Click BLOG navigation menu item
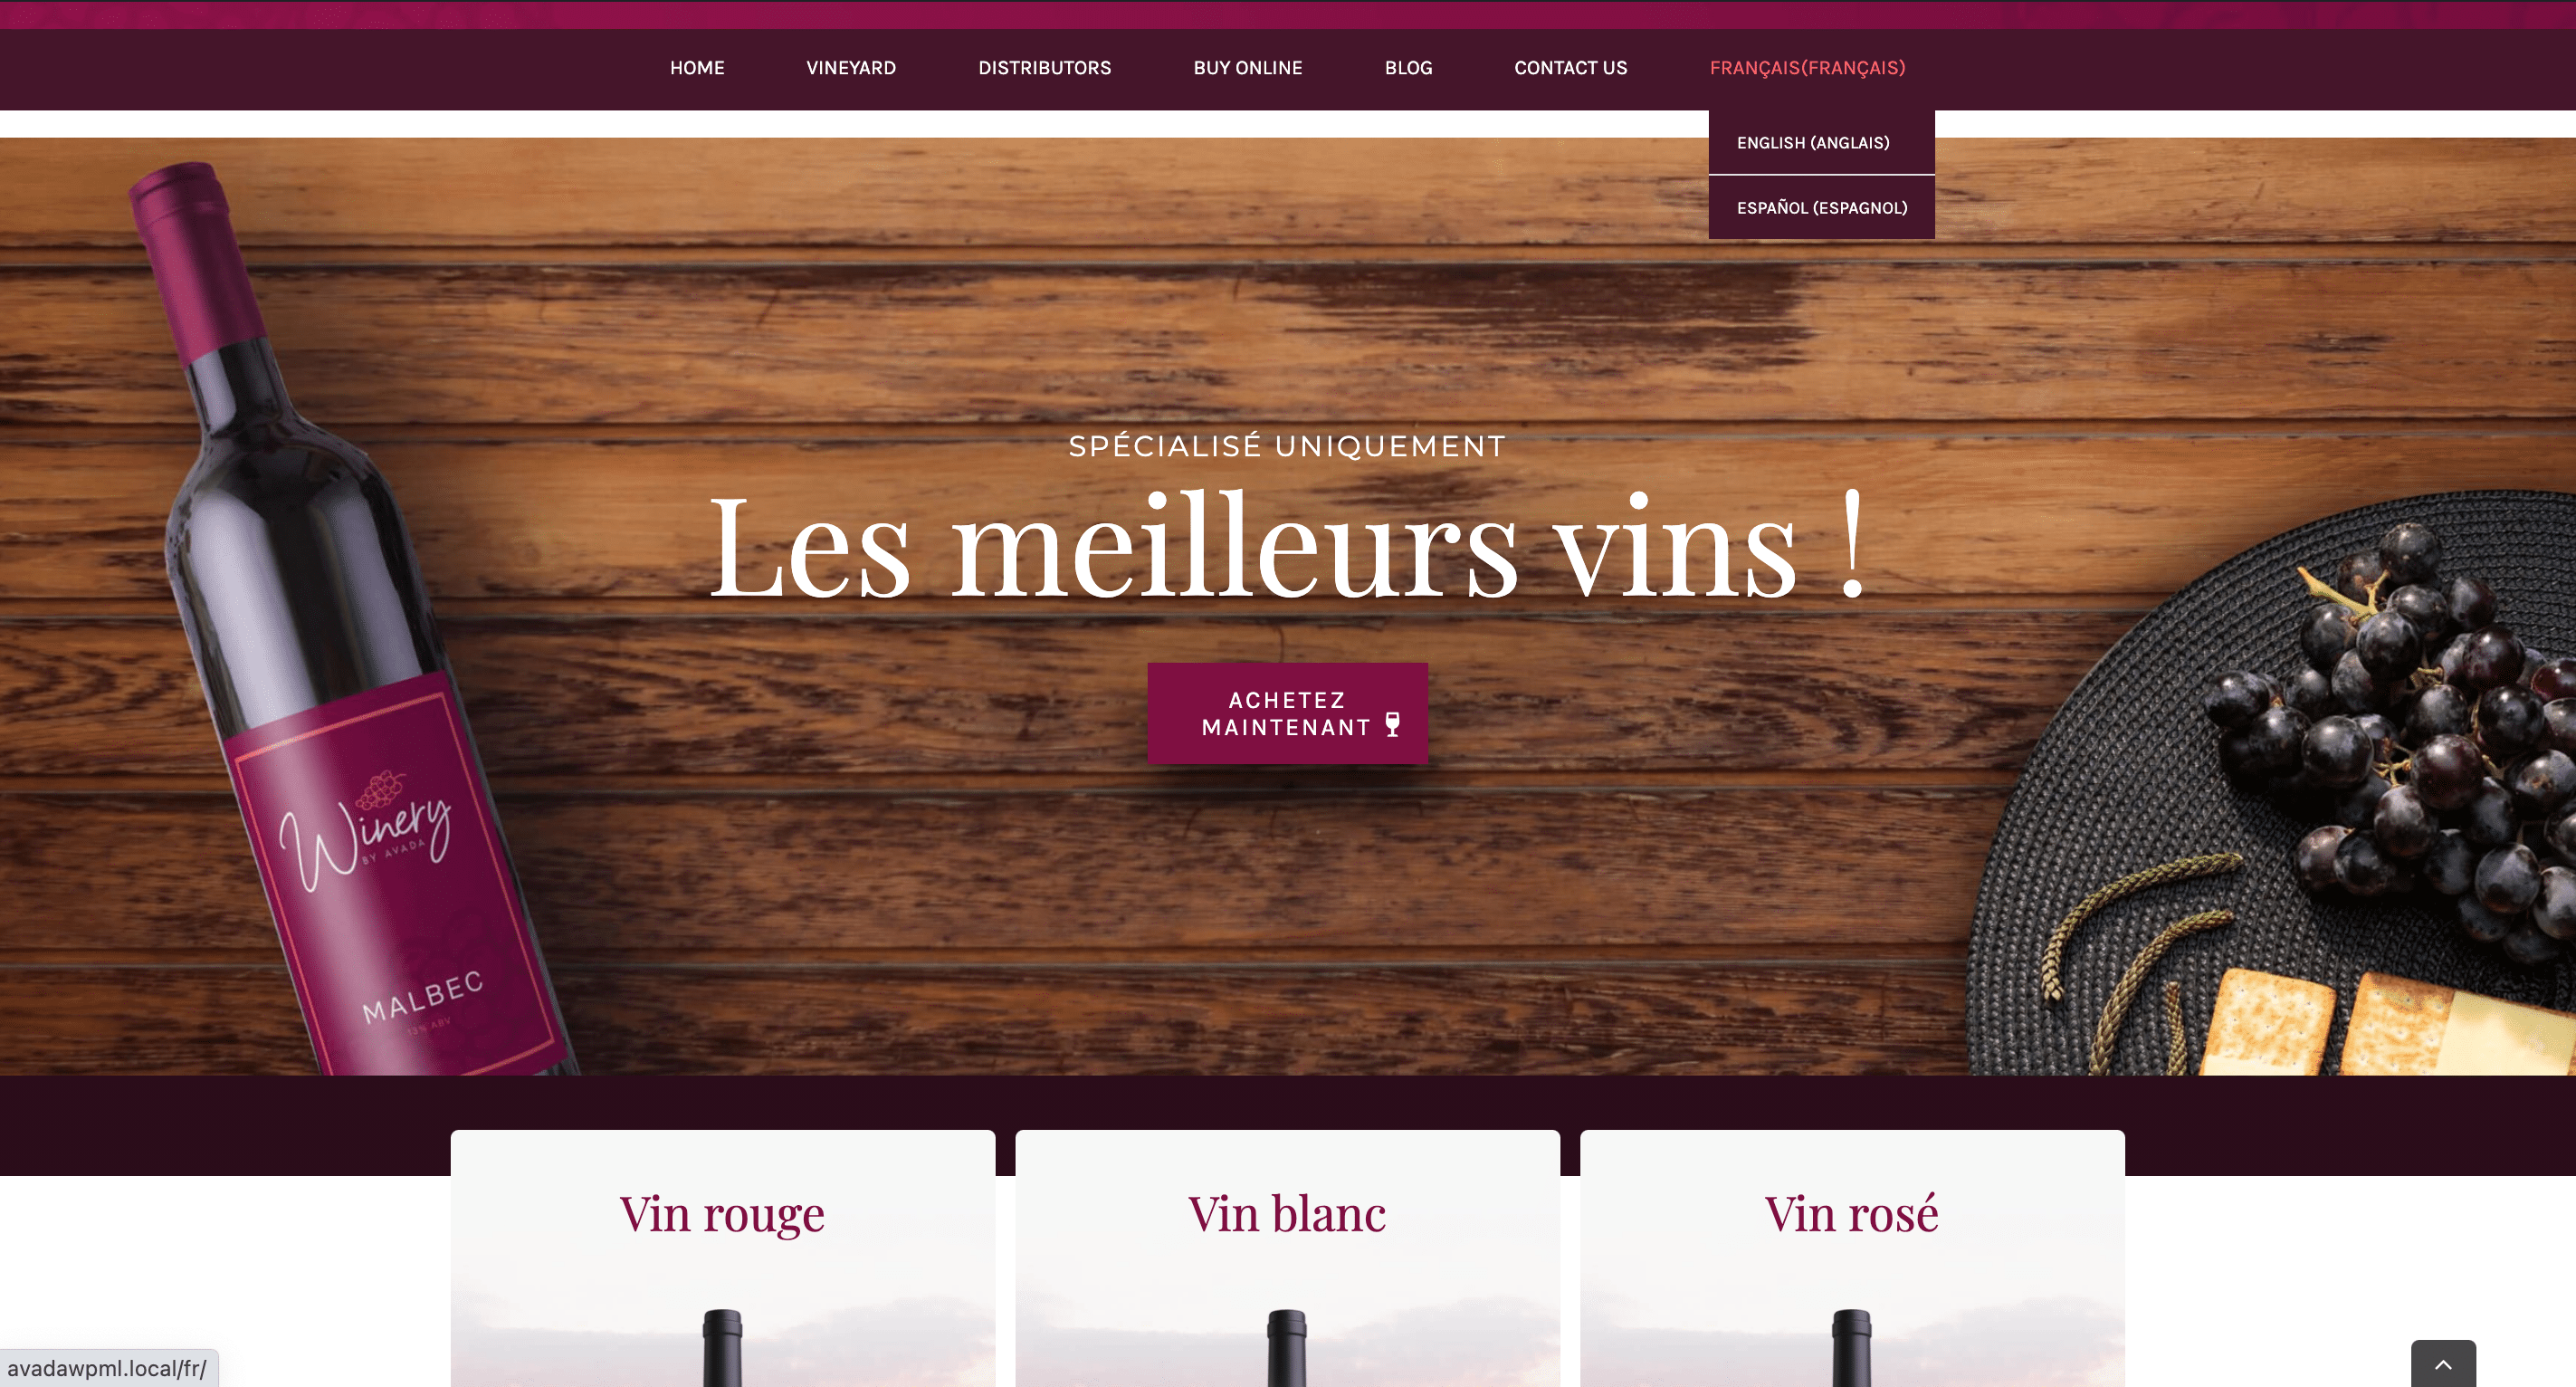Screen dimensions: 2576x1387 tap(1407, 67)
